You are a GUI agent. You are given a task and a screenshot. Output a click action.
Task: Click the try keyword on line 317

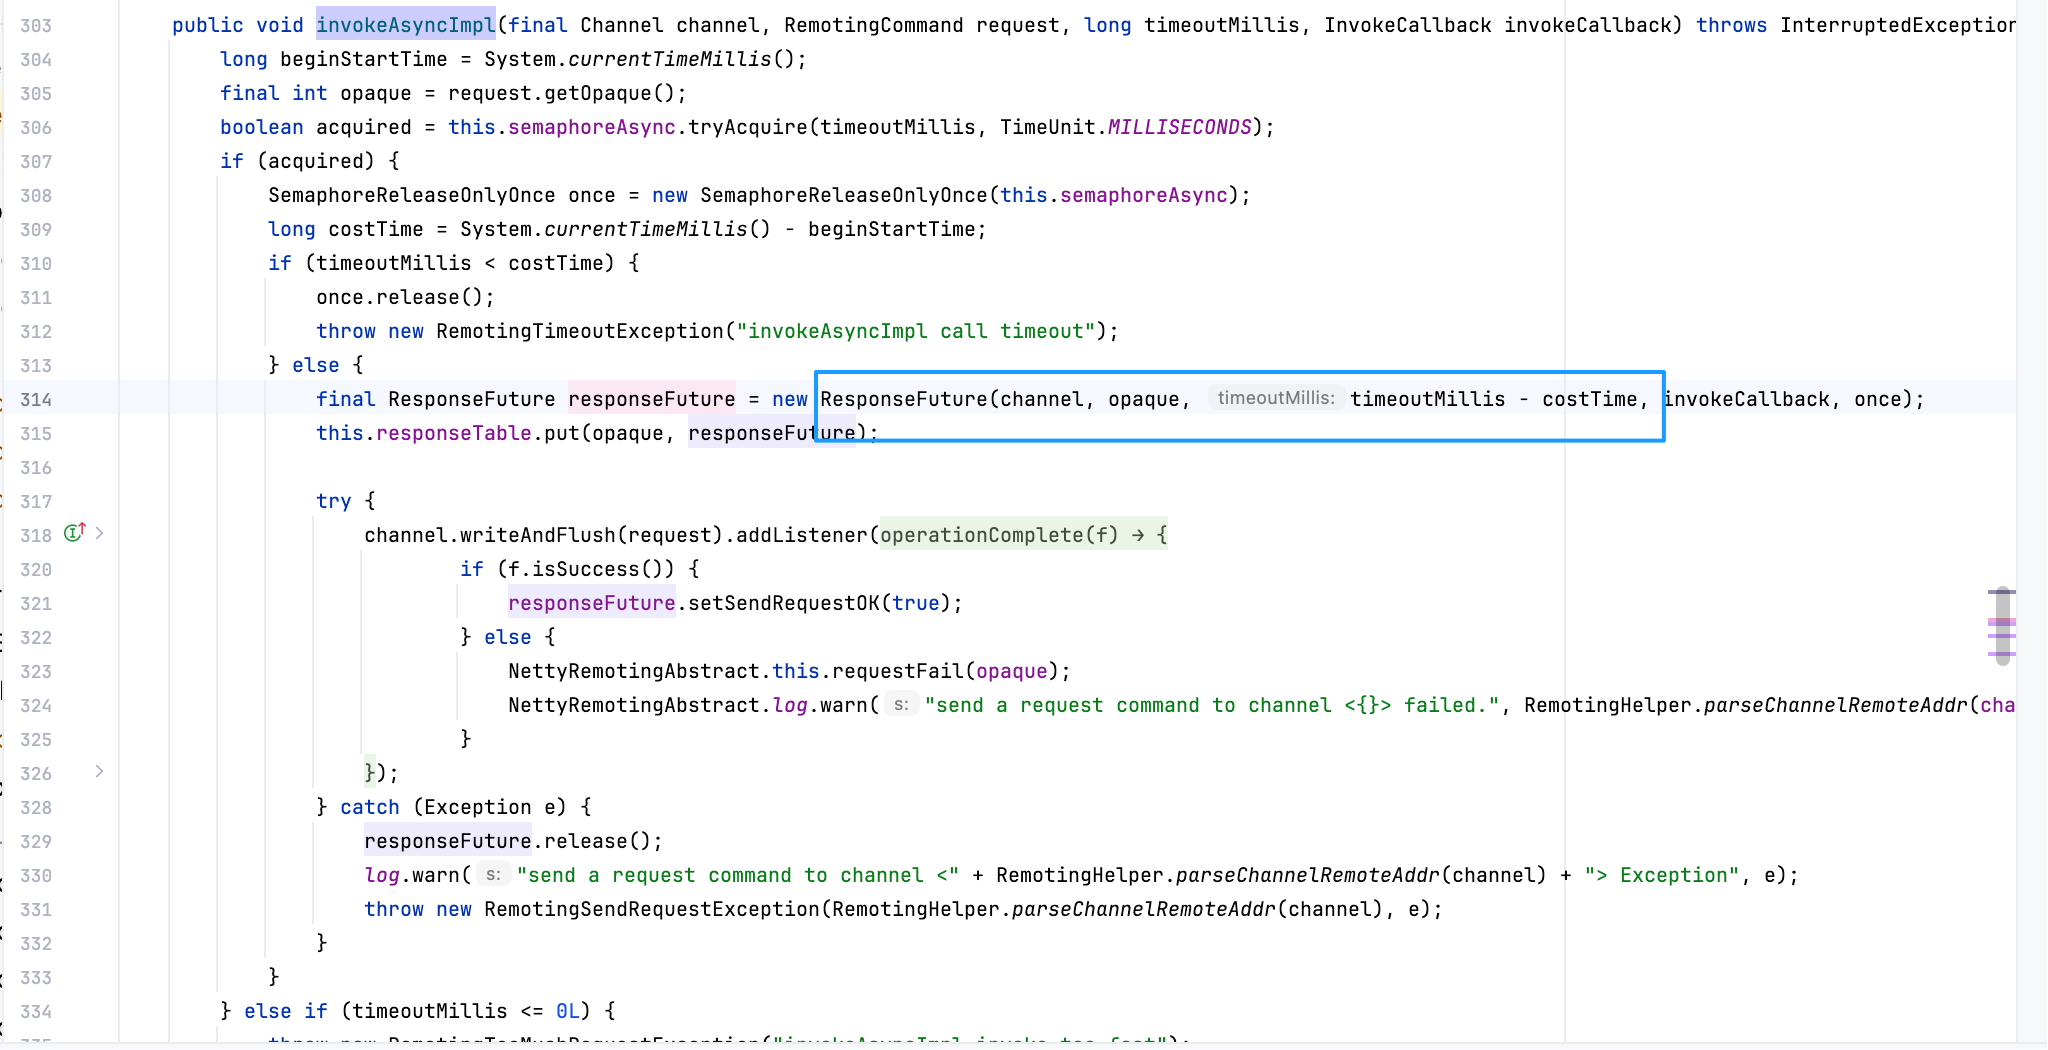coord(334,501)
